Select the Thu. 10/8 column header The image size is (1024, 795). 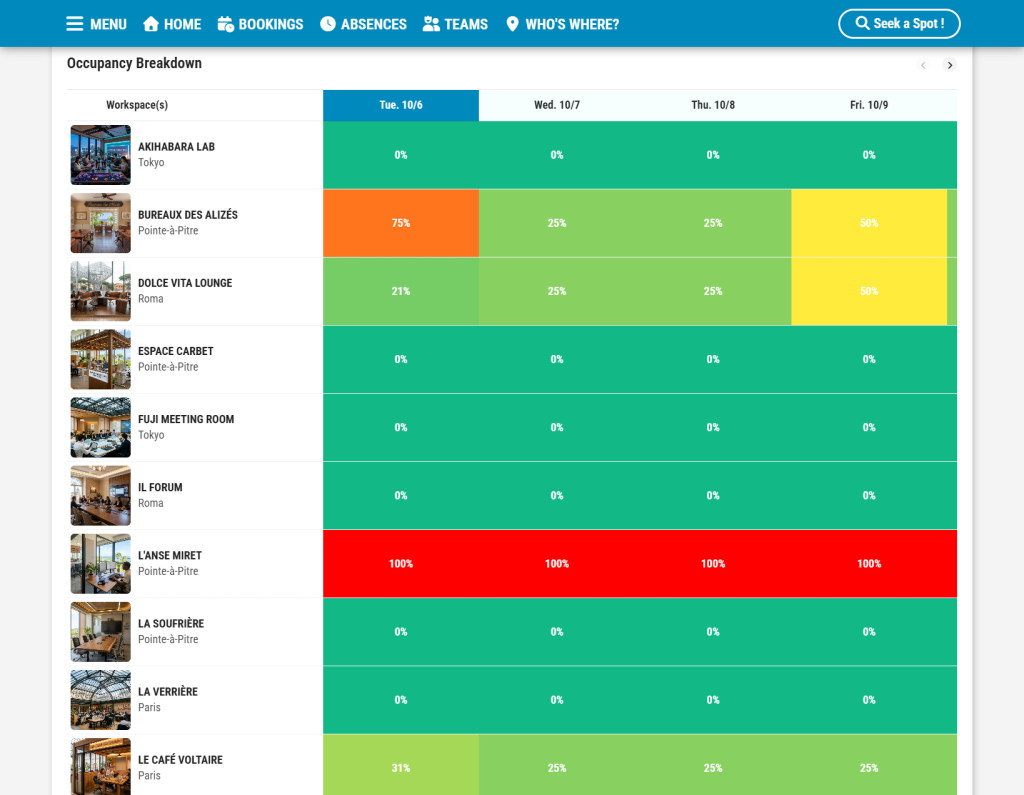point(713,105)
